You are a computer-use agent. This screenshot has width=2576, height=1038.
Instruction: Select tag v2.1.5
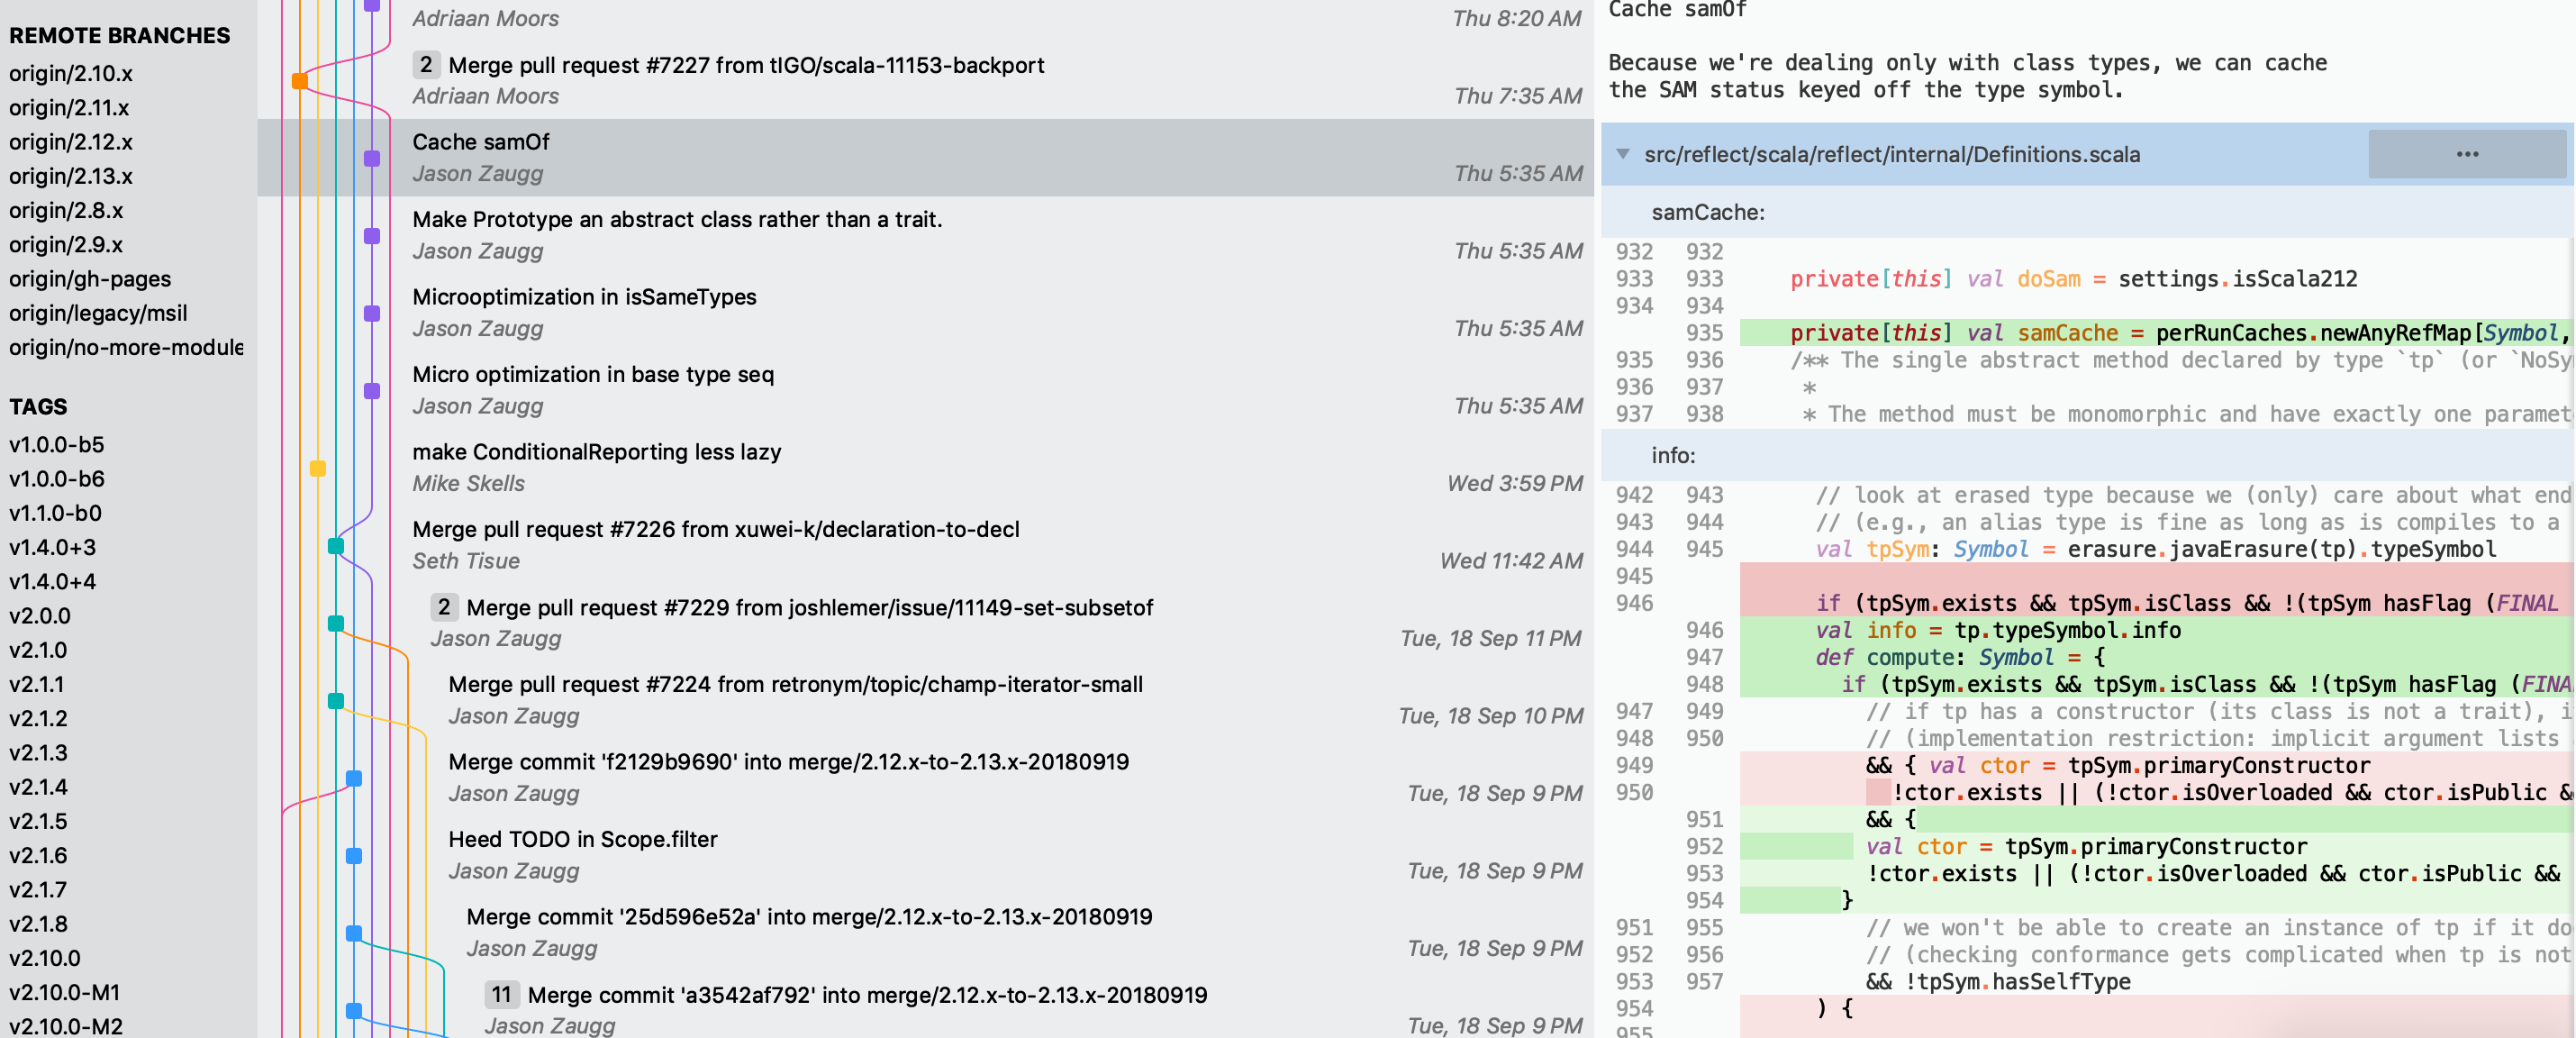[x=38, y=821]
